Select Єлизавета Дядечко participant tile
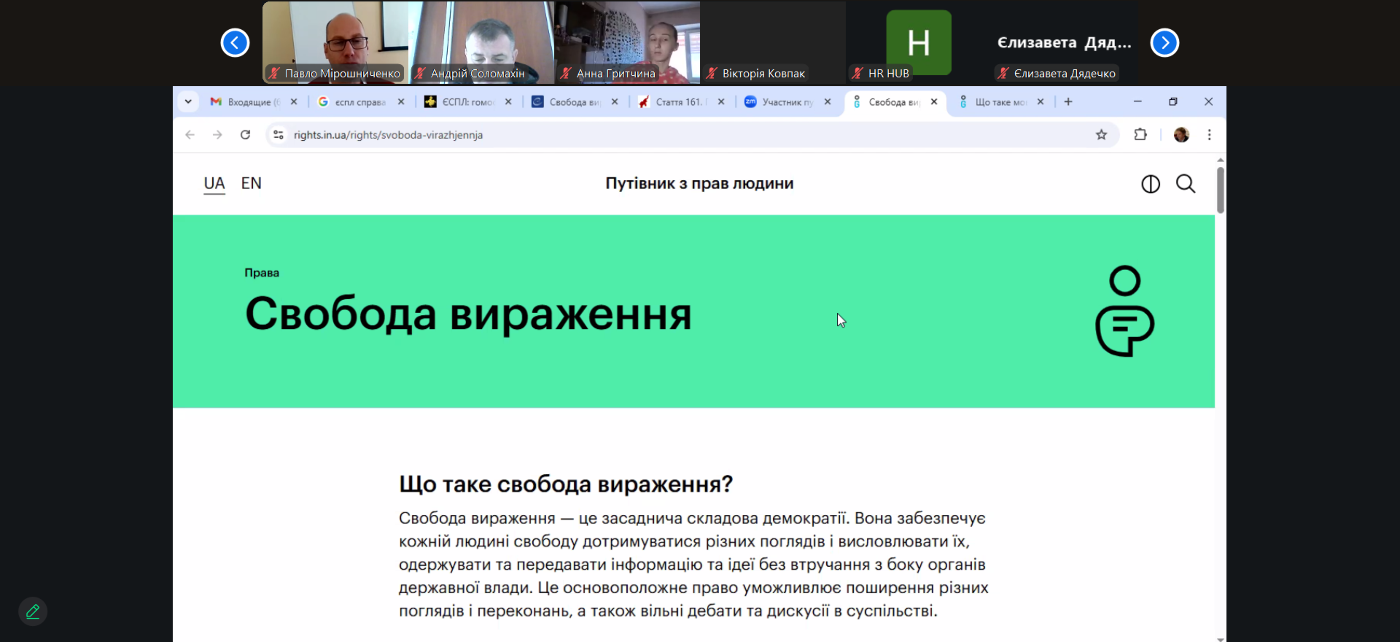The height and width of the screenshot is (642, 1400). tap(1065, 42)
